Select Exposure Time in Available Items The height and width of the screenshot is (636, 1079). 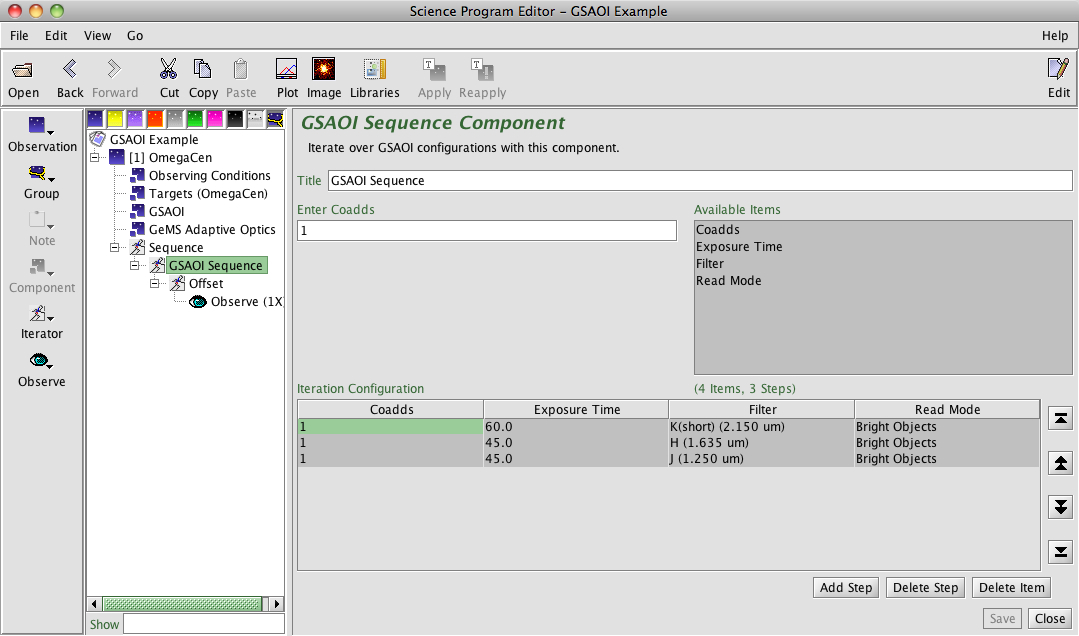coord(738,246)
